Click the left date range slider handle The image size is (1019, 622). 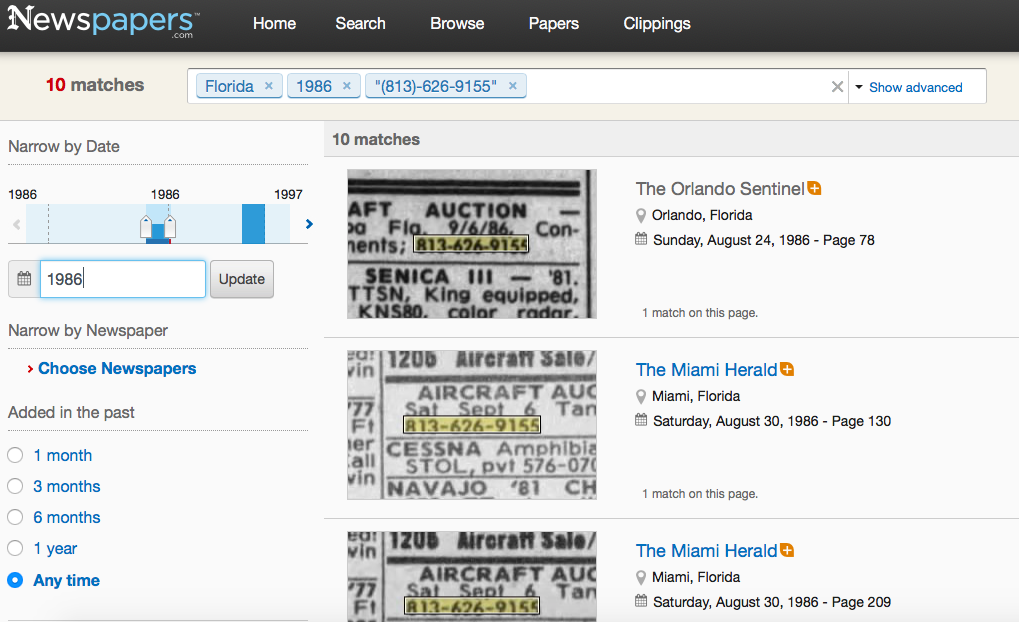click(x=146, y=226)
